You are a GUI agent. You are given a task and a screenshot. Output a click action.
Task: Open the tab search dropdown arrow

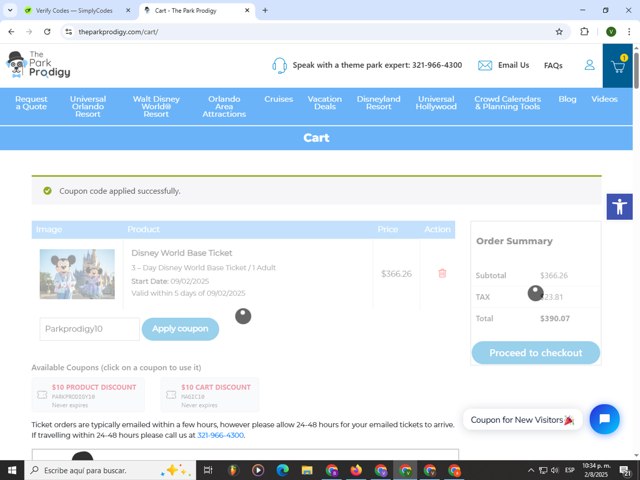coord(10,11)
